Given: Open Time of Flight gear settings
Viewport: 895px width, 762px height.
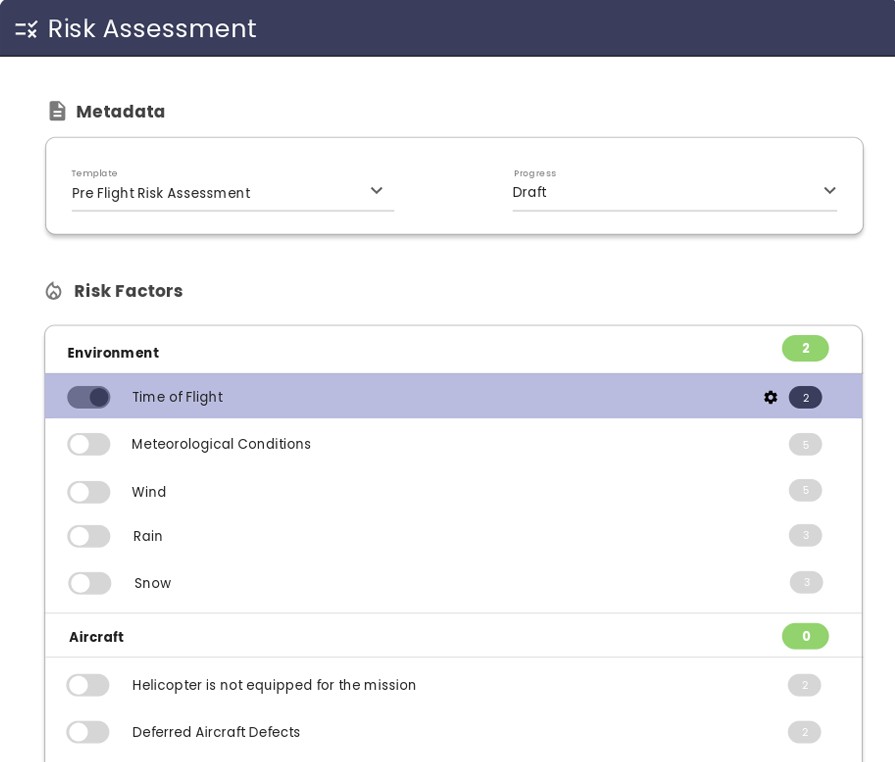Looking at the screenshot, I should point(771,397).
